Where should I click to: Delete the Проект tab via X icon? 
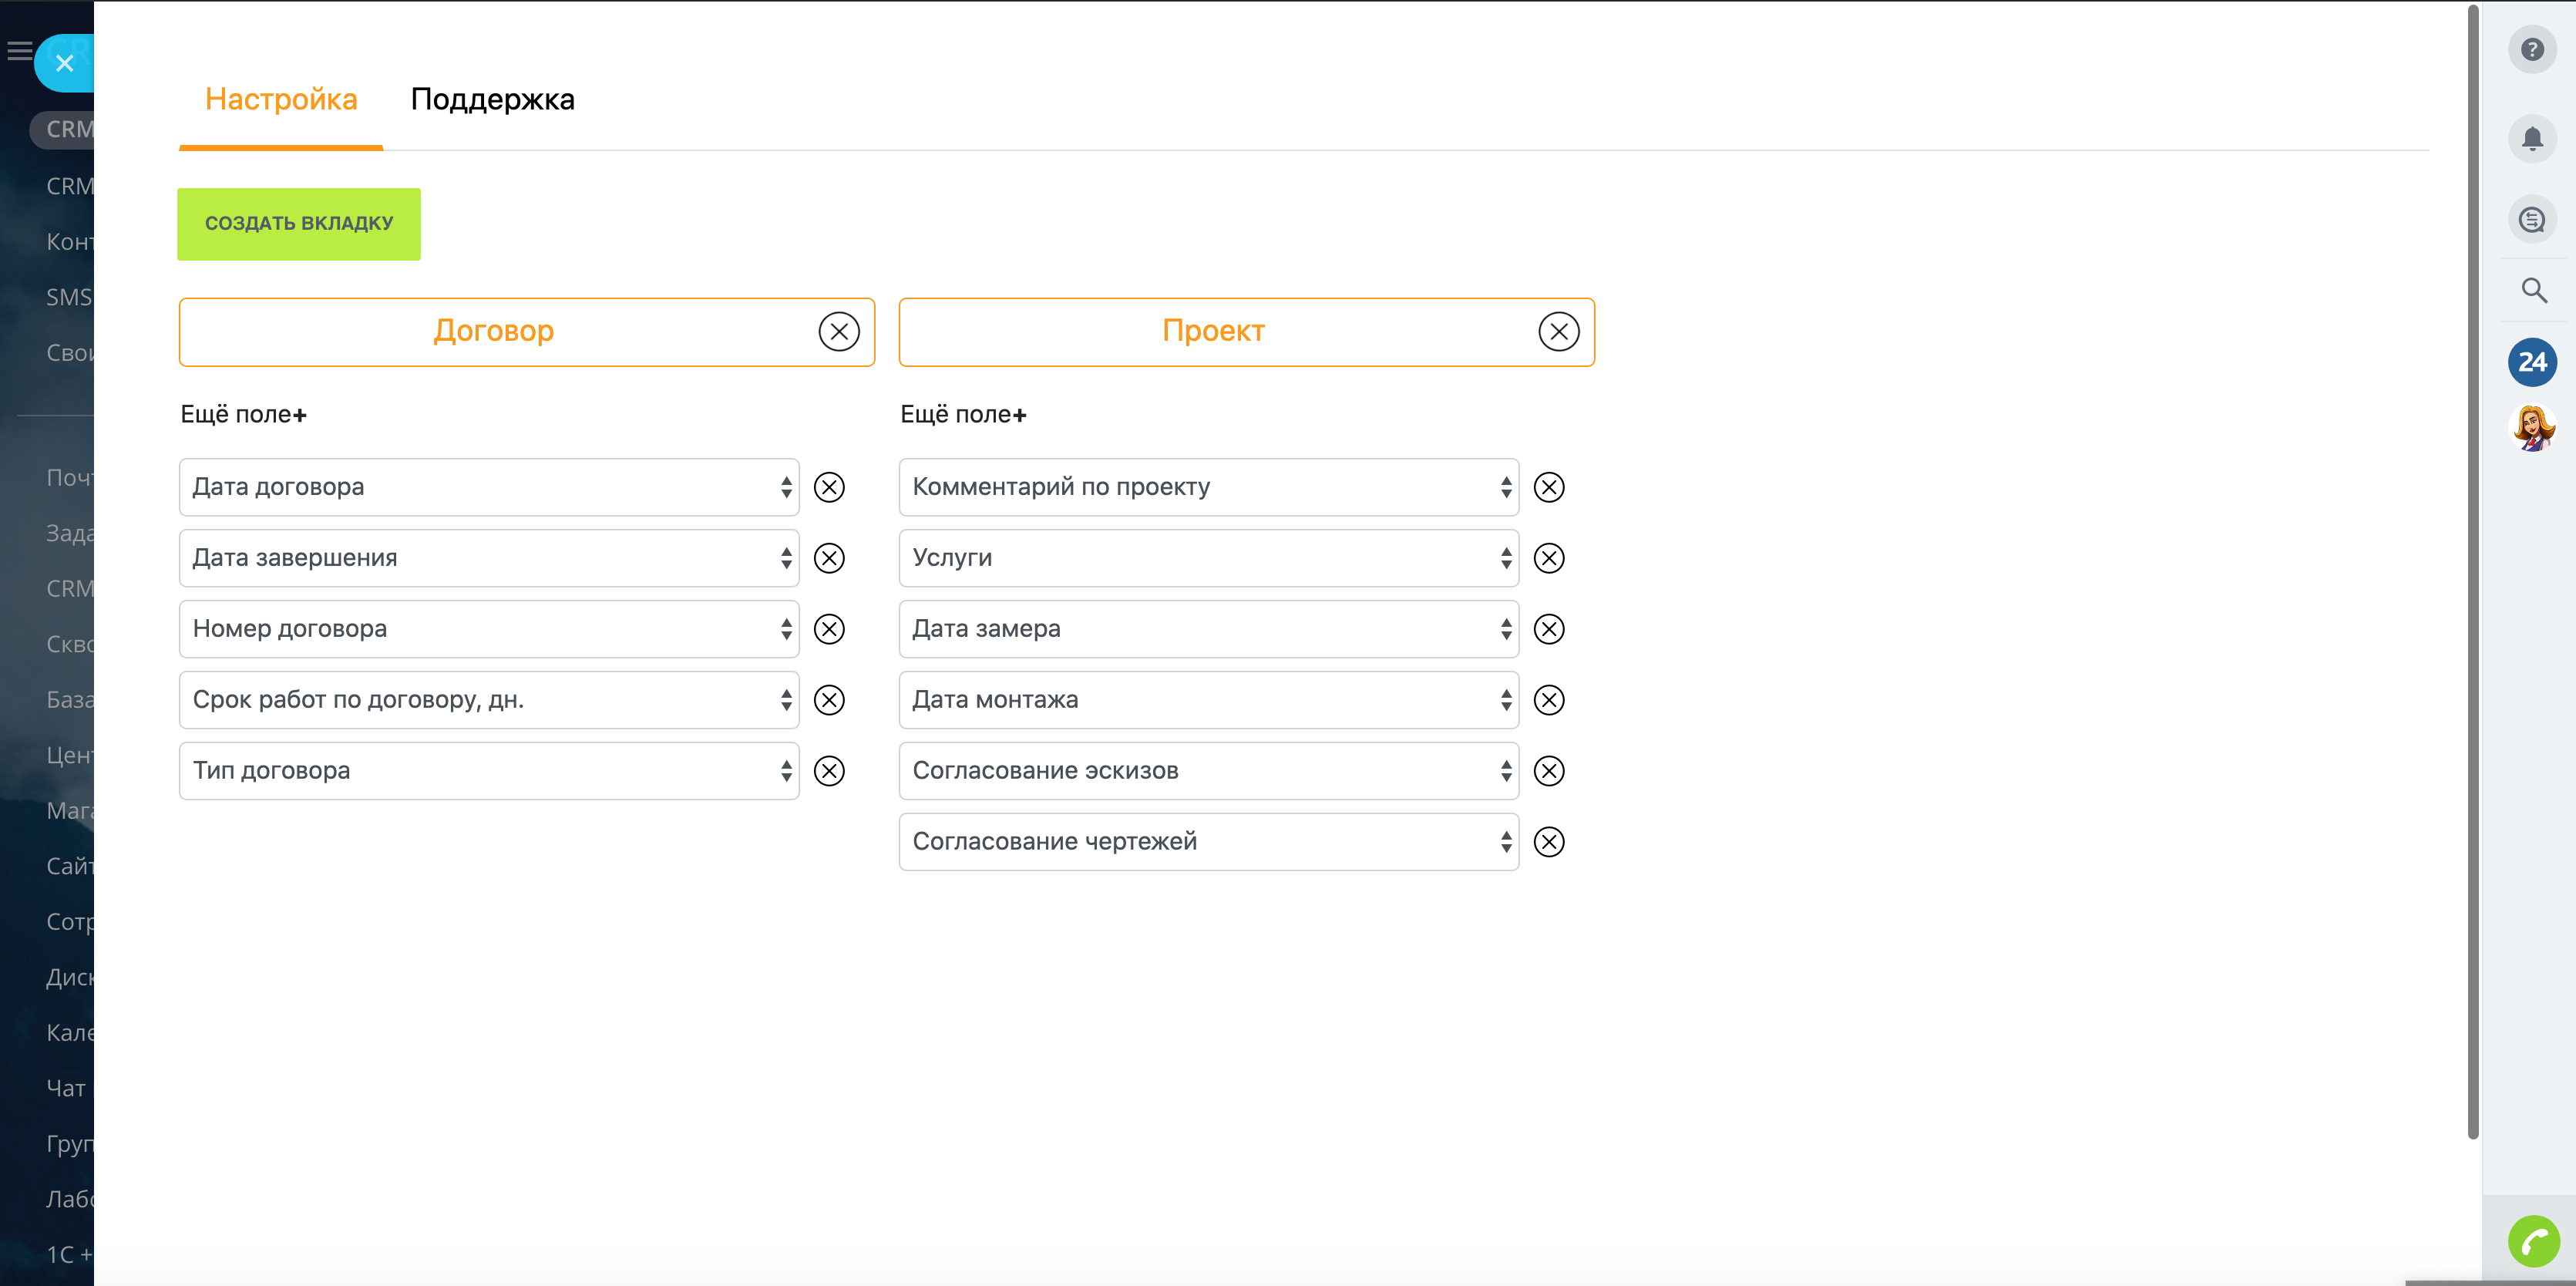1558,332
